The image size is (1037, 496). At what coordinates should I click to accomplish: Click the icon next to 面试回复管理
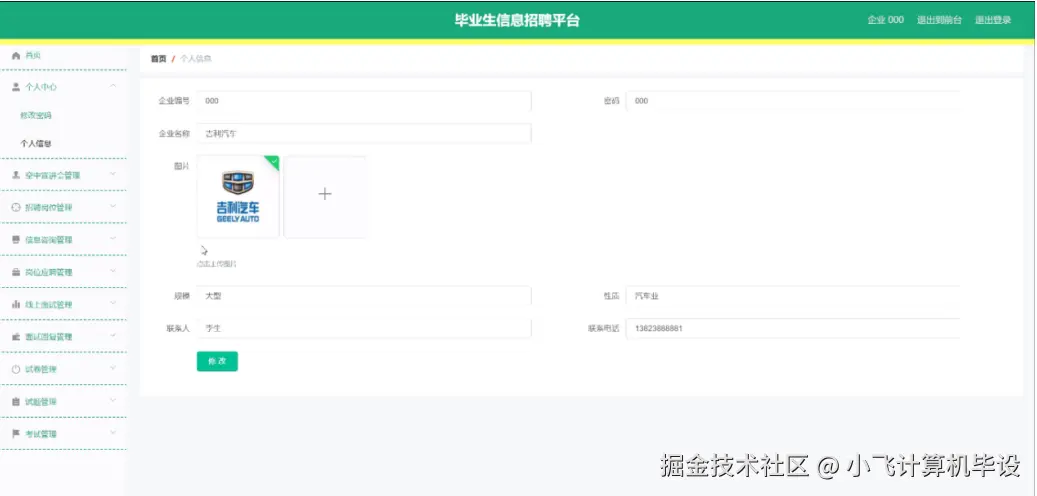tap(16, 337)
